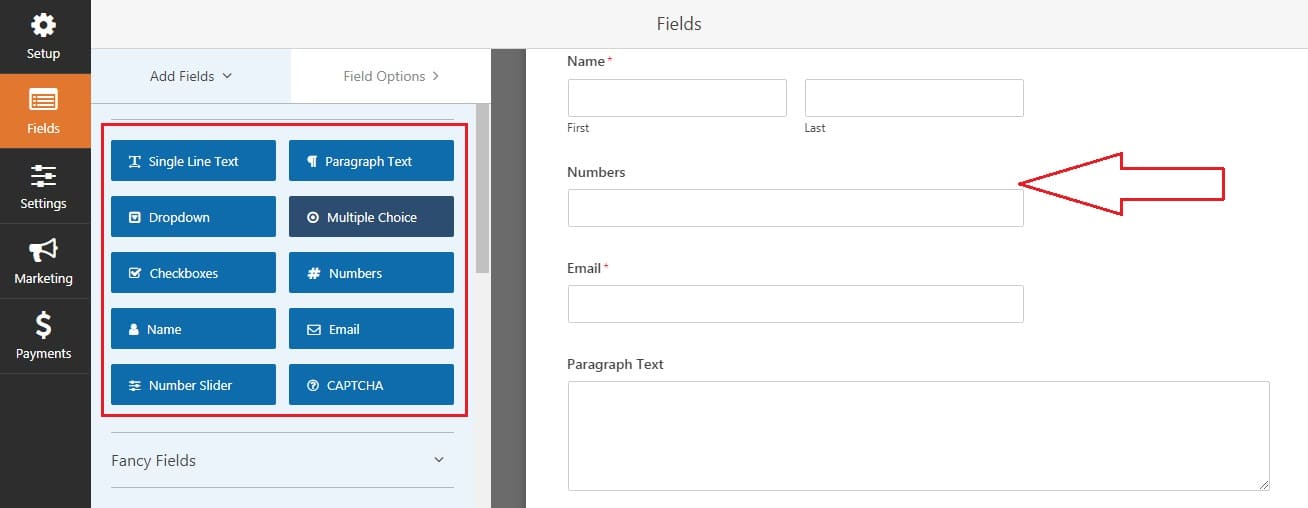Add a Numbers field button
This screenshot has width=1308, height=508.
pos(371,273)
